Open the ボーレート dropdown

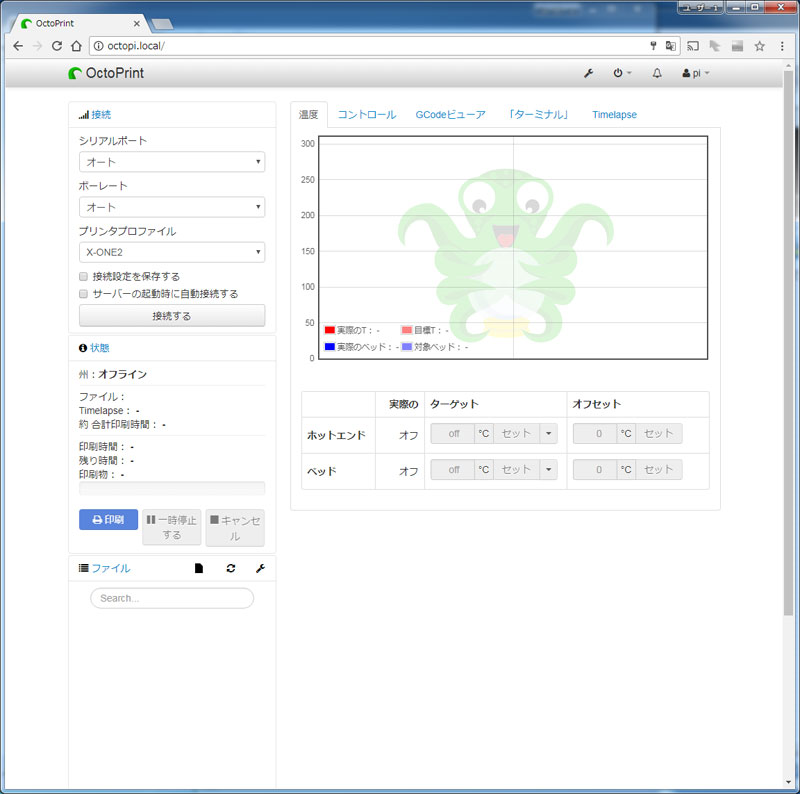[172, 207]
